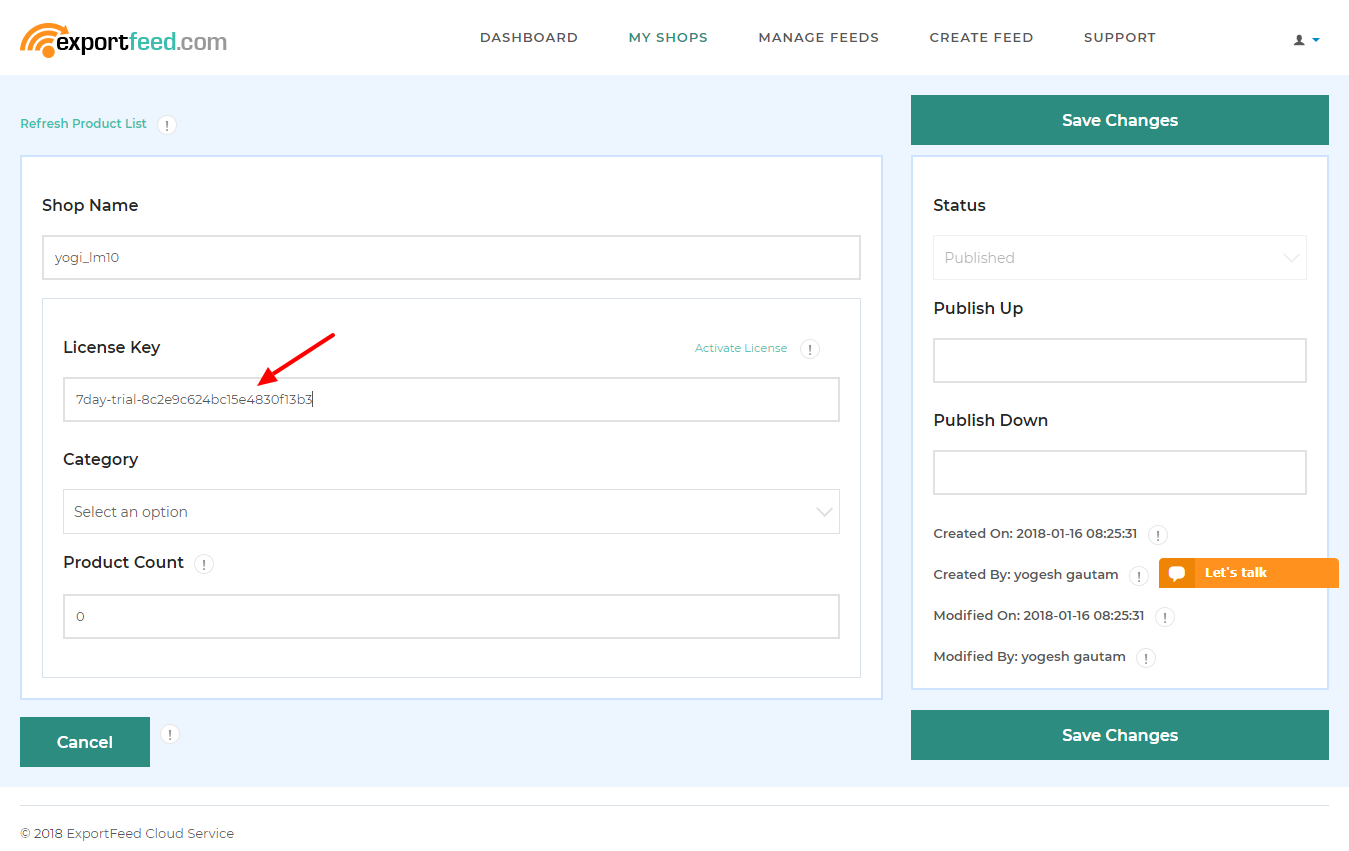Click the Shop Name label
Screen dimensions: 1349x851
90,205
